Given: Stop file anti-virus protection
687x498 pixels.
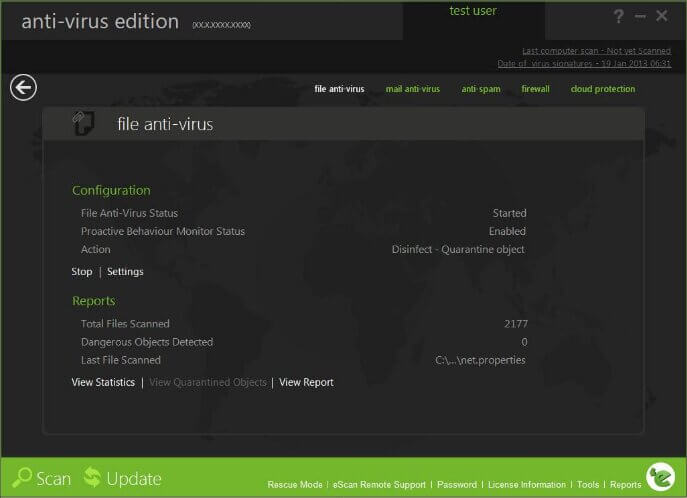Looking at the screenshot, I should click(82, 272).
